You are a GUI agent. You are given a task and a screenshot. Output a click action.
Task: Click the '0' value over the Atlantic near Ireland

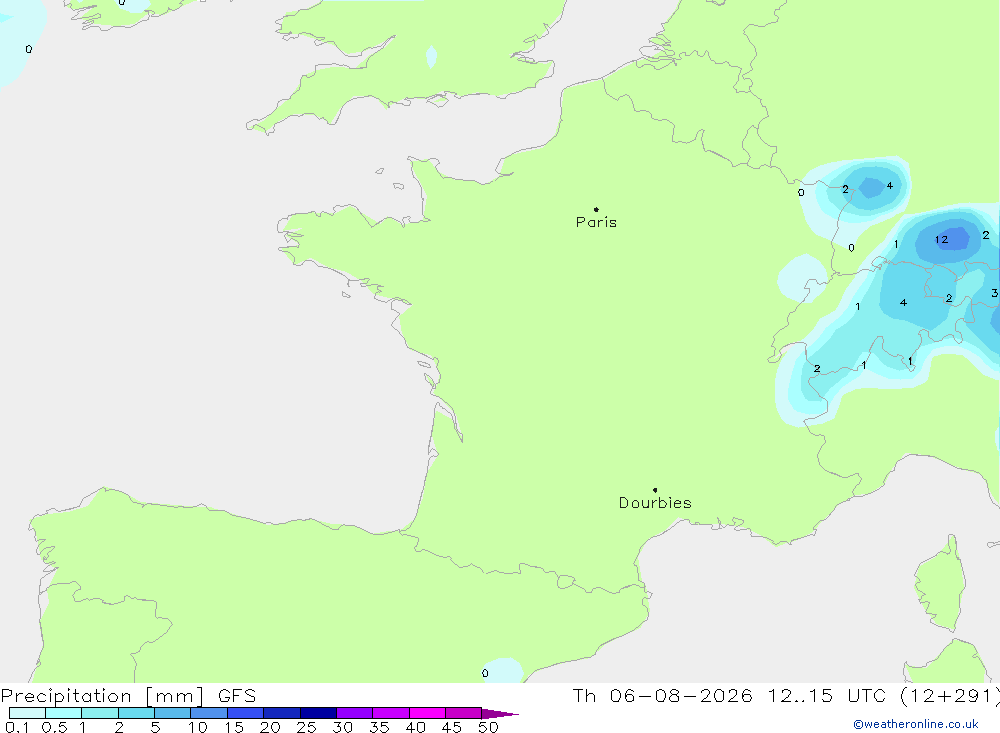[x=29, y=49]
